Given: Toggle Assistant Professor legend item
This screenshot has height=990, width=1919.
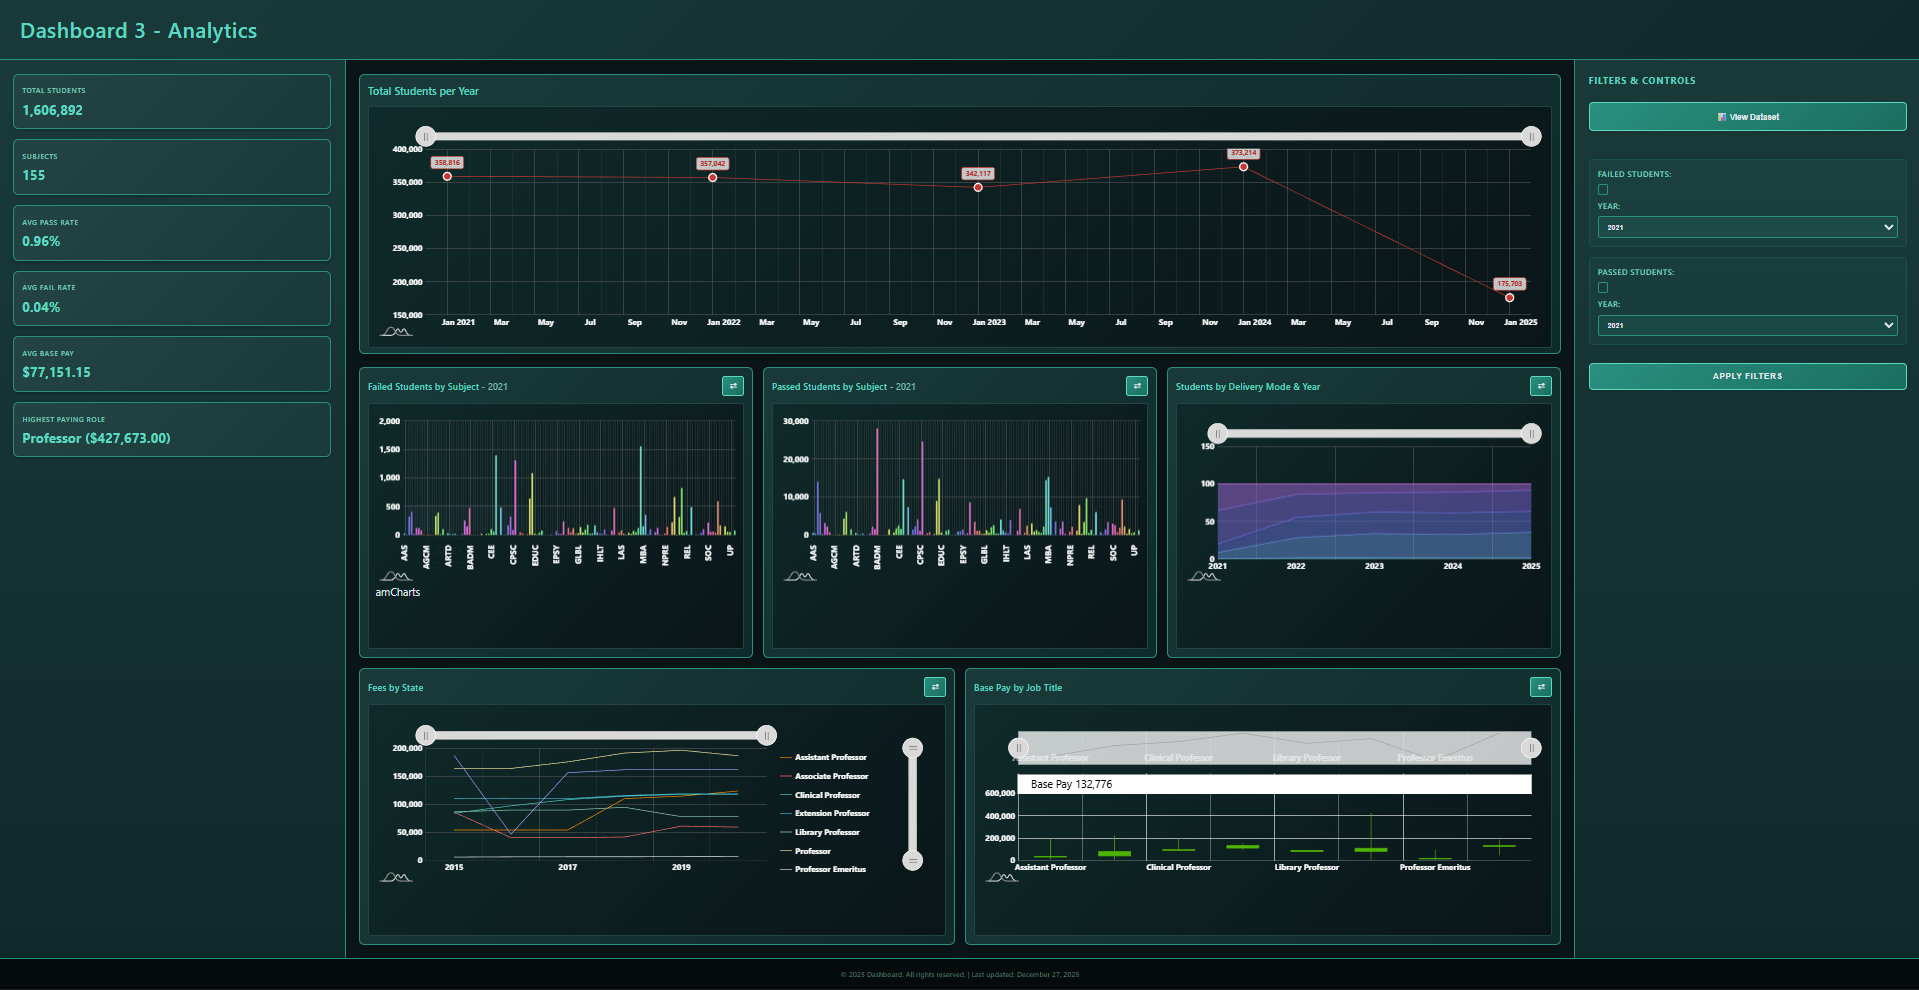Looking at the screenshot, I should pyautogui.click(x=824, y=757).
